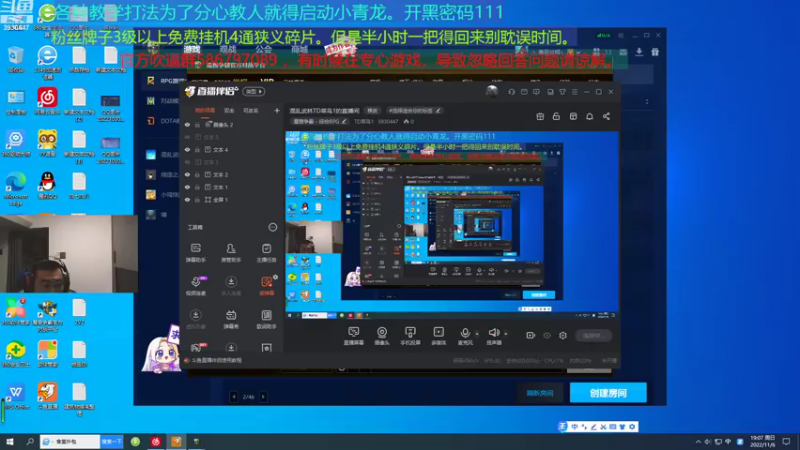Add a new scene with plus button

(277, 110)
